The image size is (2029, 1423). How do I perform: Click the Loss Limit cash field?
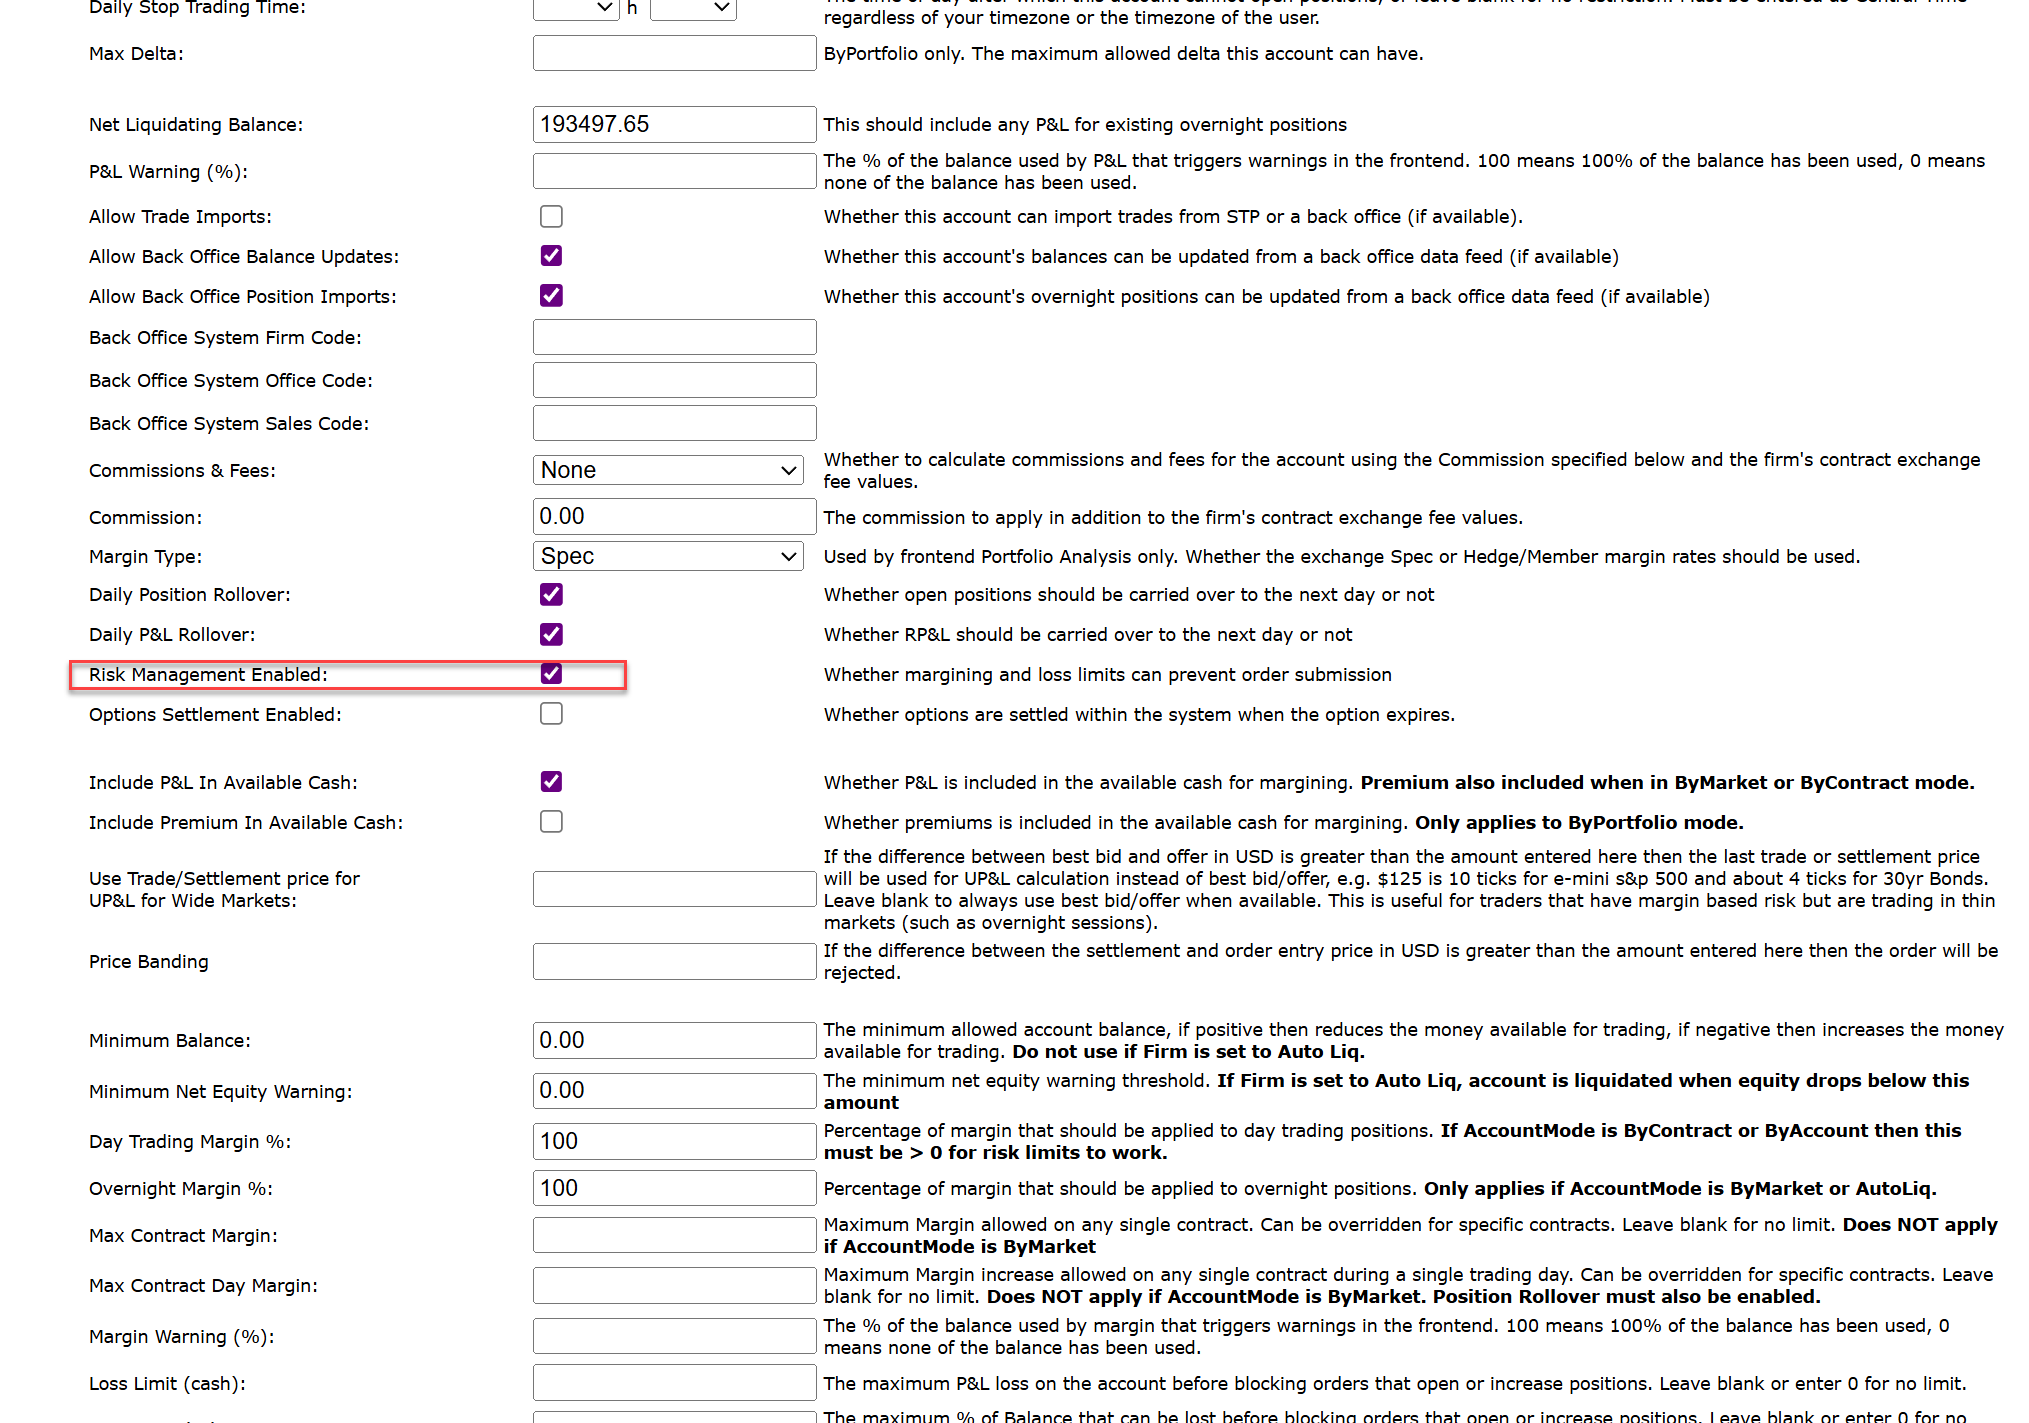(x=674, y=1383)
